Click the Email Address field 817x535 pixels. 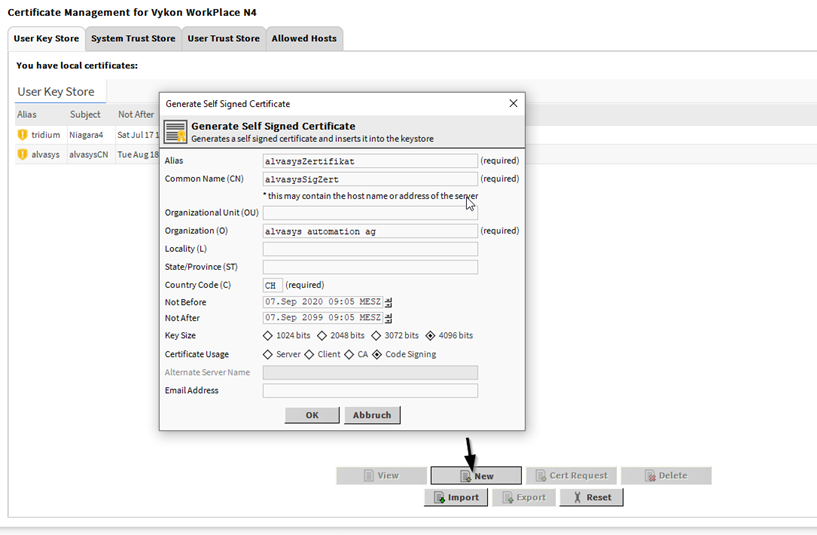coord(370,391)
